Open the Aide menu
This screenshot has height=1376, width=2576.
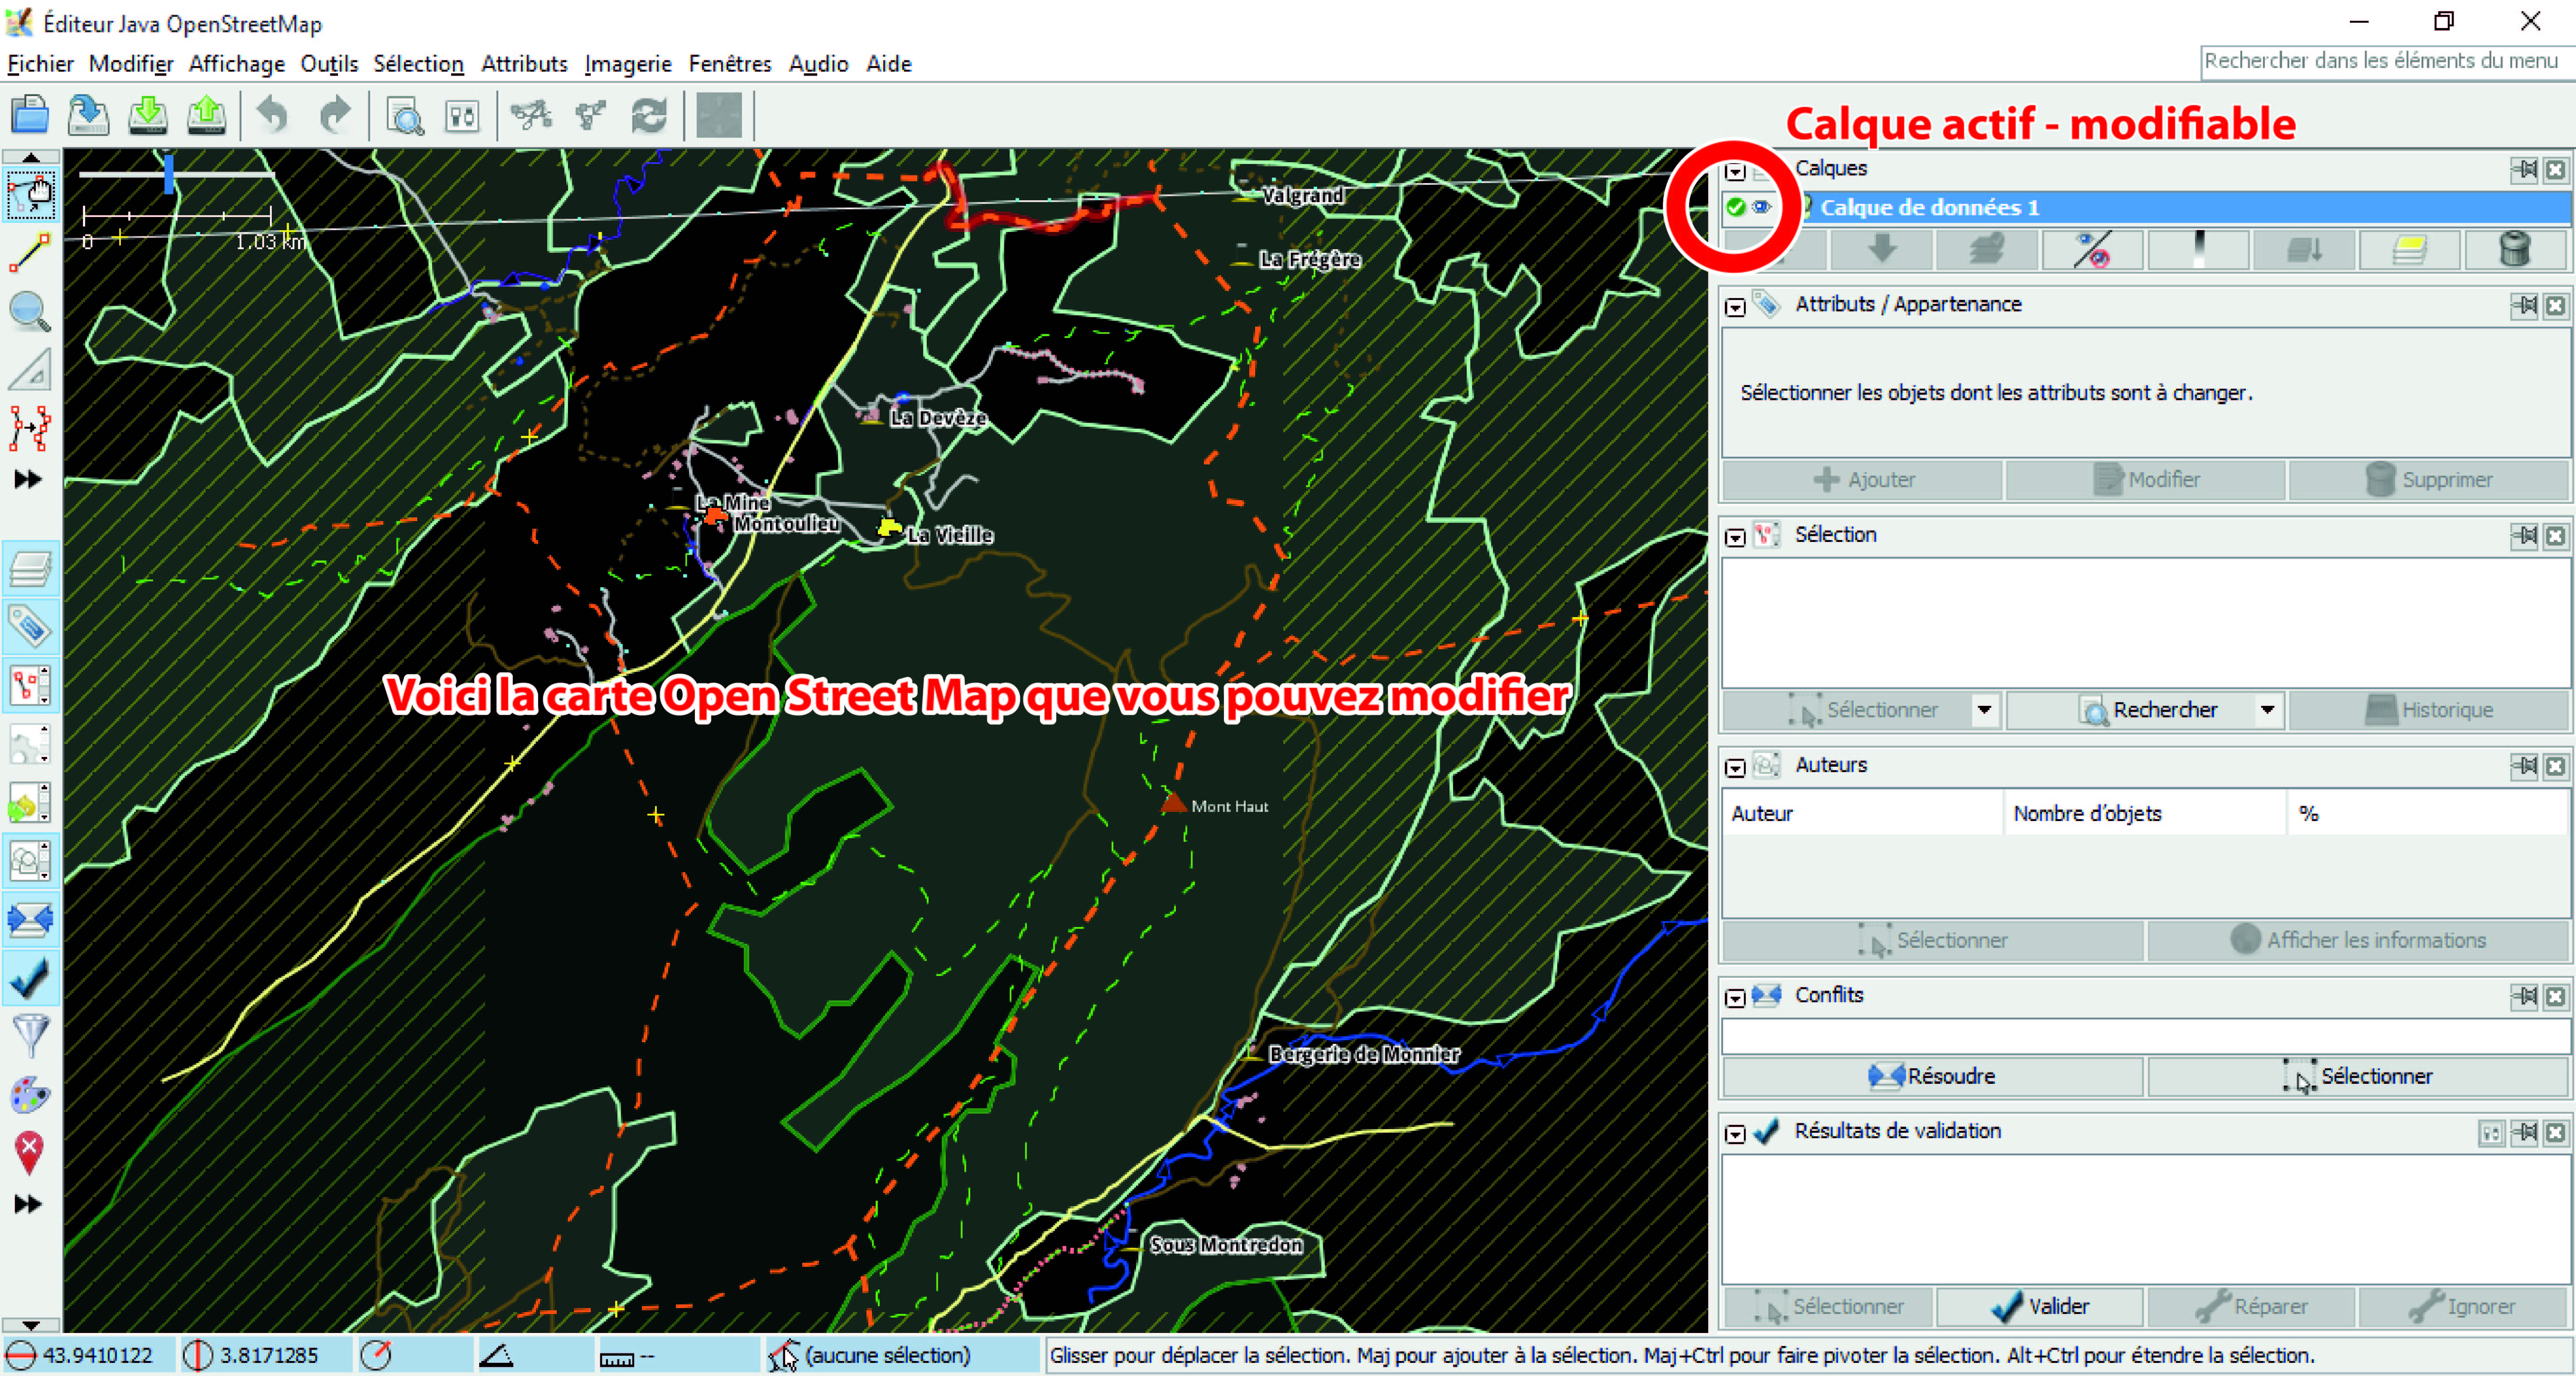[x=889, y=64]
